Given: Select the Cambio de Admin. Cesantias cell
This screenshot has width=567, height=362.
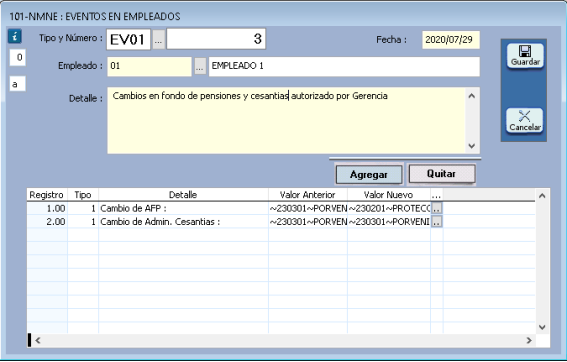Looking at the screenshot, I should coord(183,222).
